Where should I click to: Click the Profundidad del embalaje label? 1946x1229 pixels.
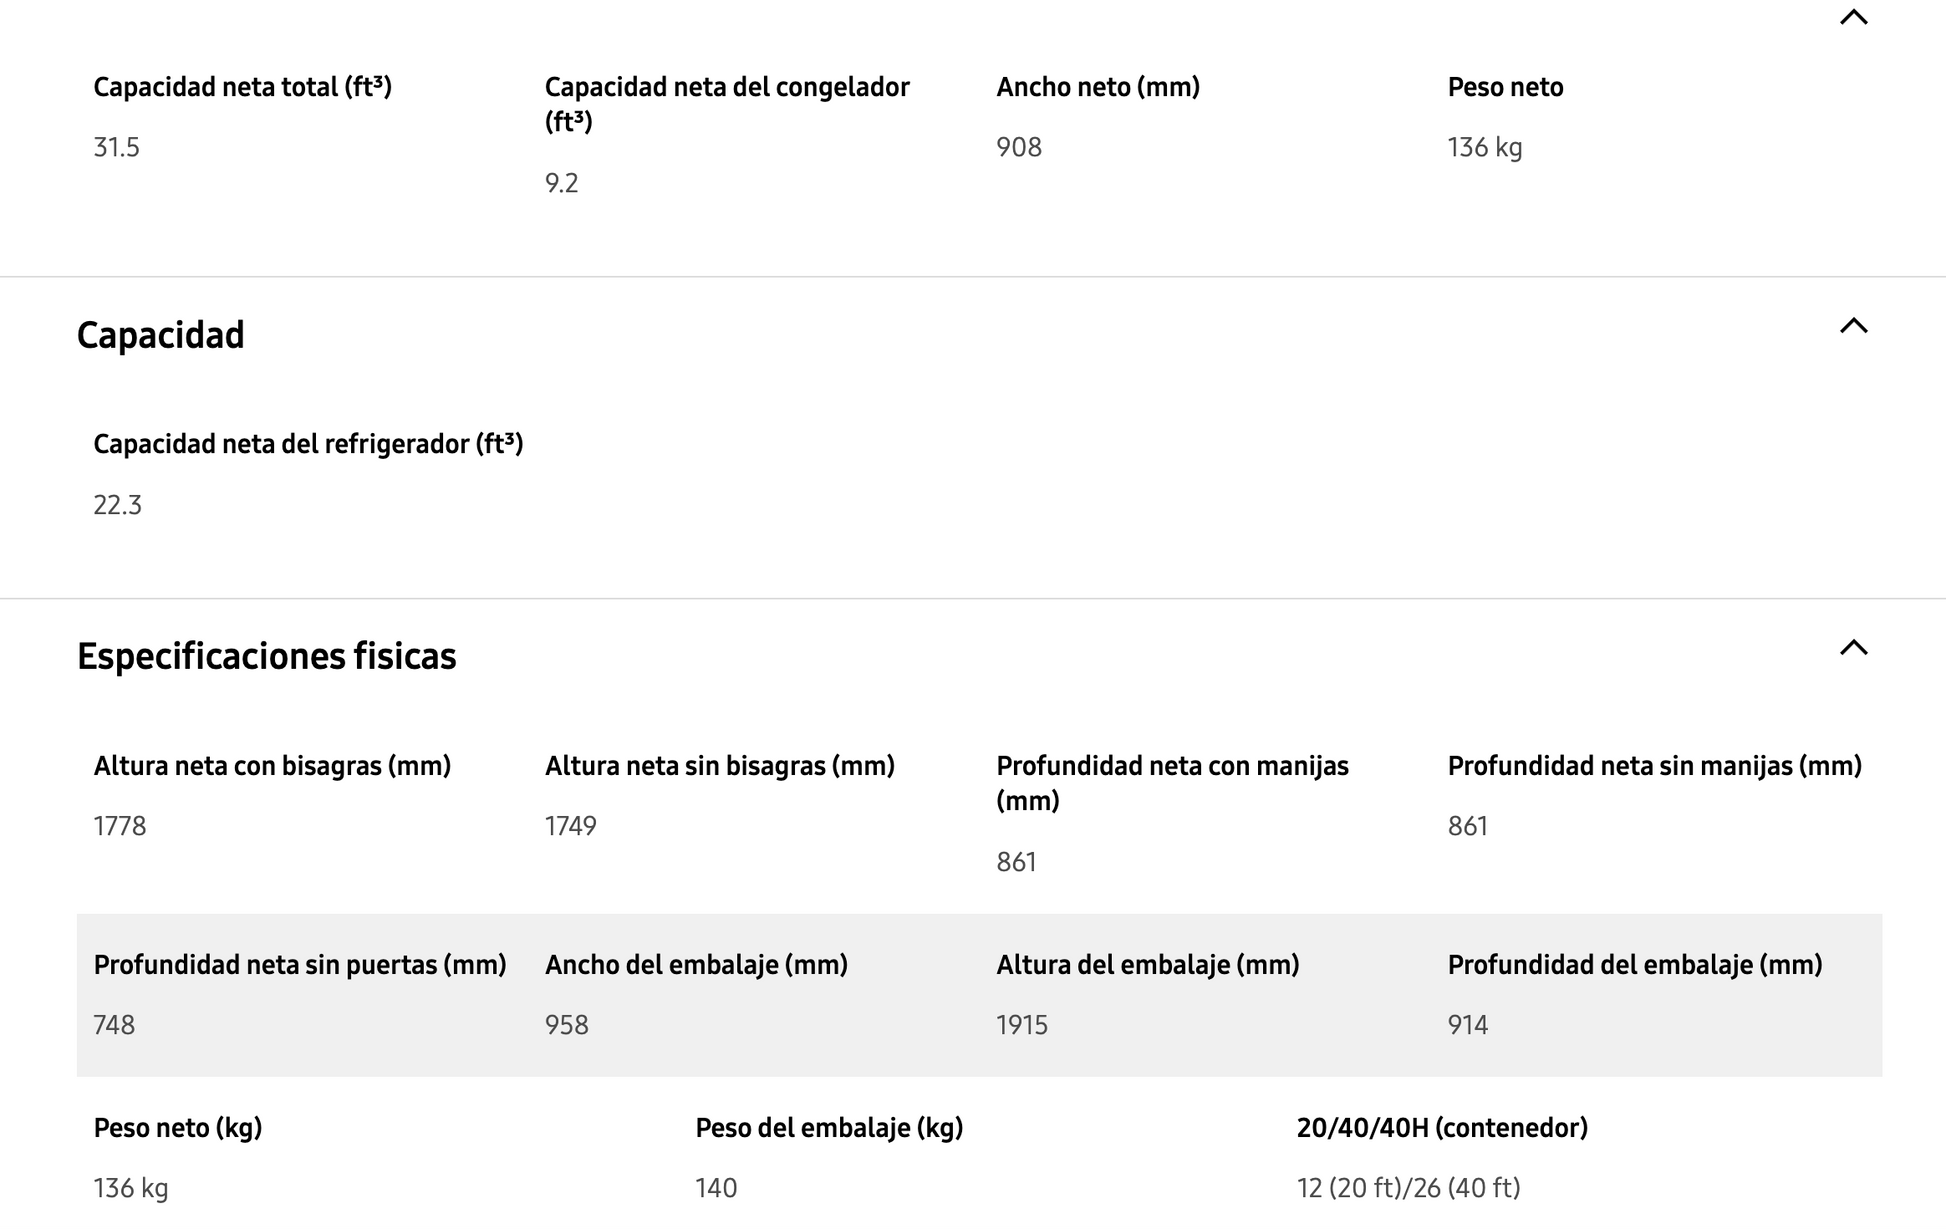click(1634, 965)
